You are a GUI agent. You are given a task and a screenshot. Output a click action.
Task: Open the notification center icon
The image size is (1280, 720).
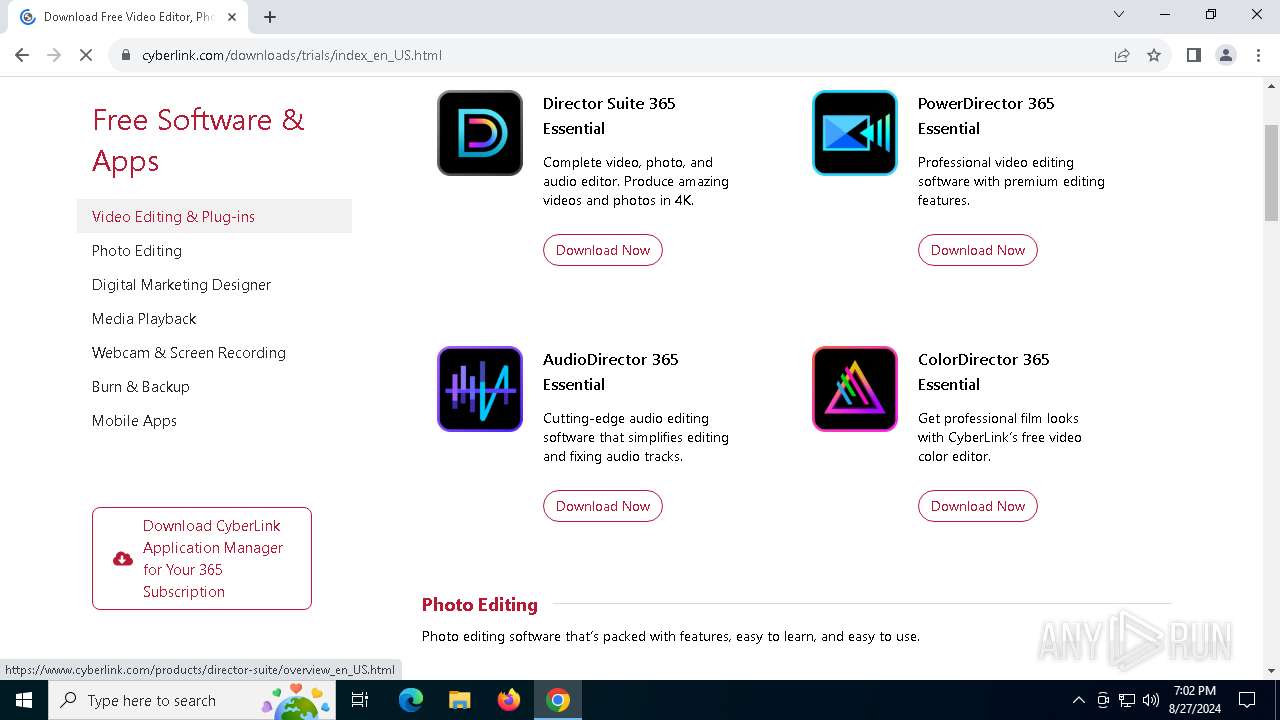coord(1247,700)
